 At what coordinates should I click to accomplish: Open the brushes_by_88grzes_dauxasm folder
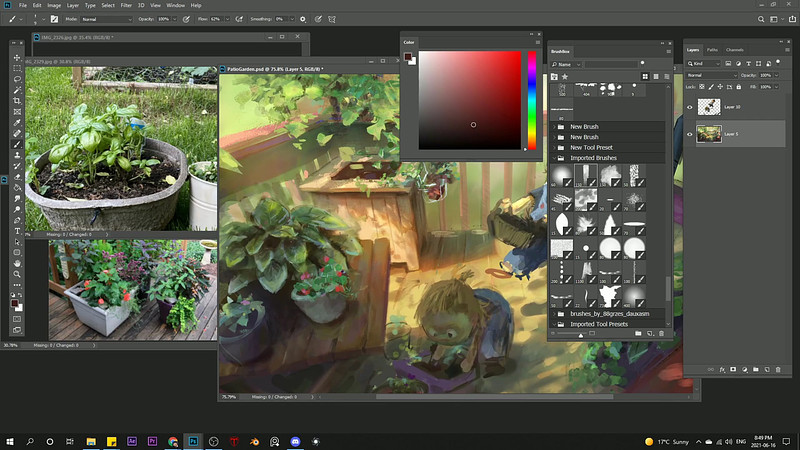(609, 314)
